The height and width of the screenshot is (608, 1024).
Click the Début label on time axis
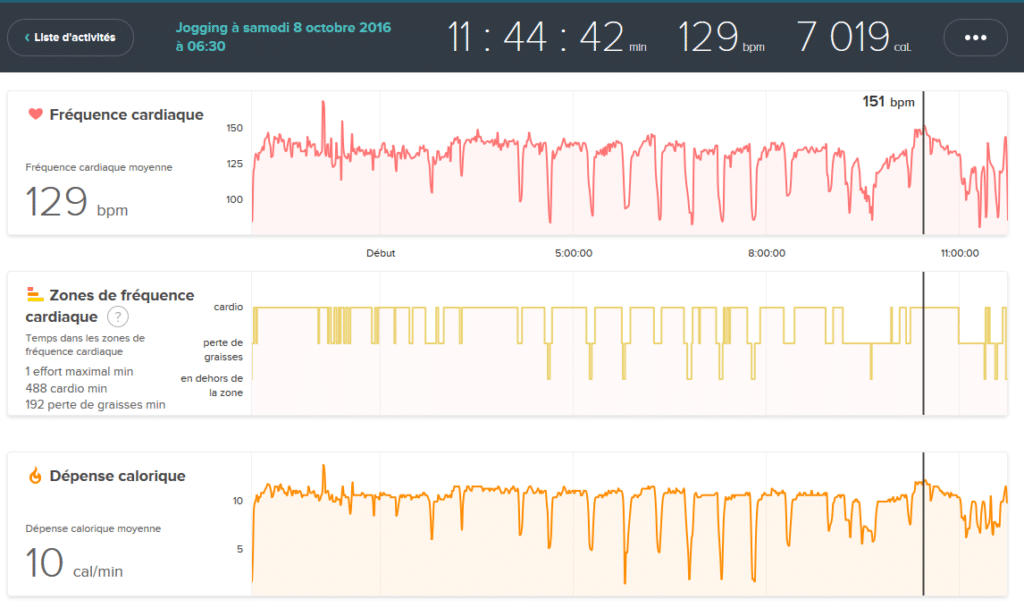[381, 254]
